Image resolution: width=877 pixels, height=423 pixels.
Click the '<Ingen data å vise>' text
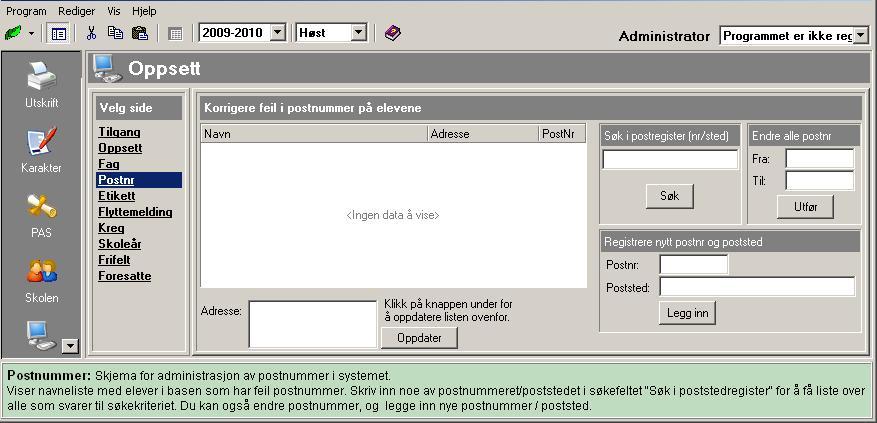point(393,215)
